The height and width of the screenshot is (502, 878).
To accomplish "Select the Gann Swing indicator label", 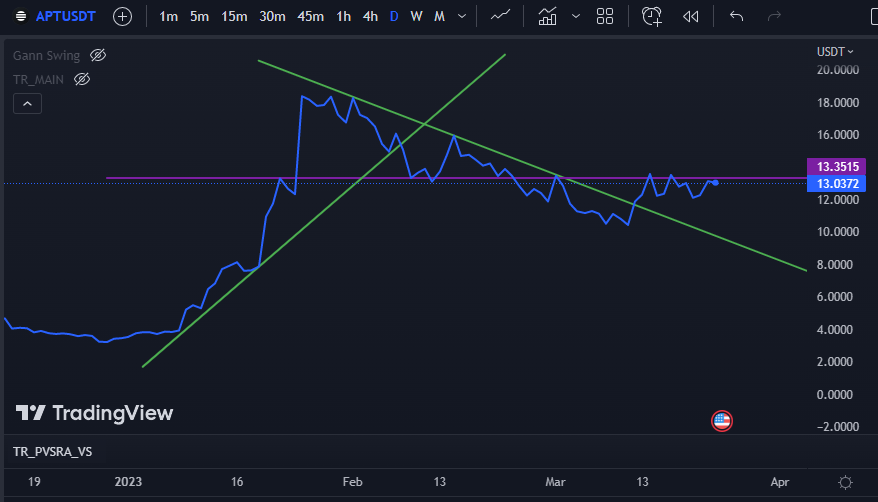I will coord(46,55).
